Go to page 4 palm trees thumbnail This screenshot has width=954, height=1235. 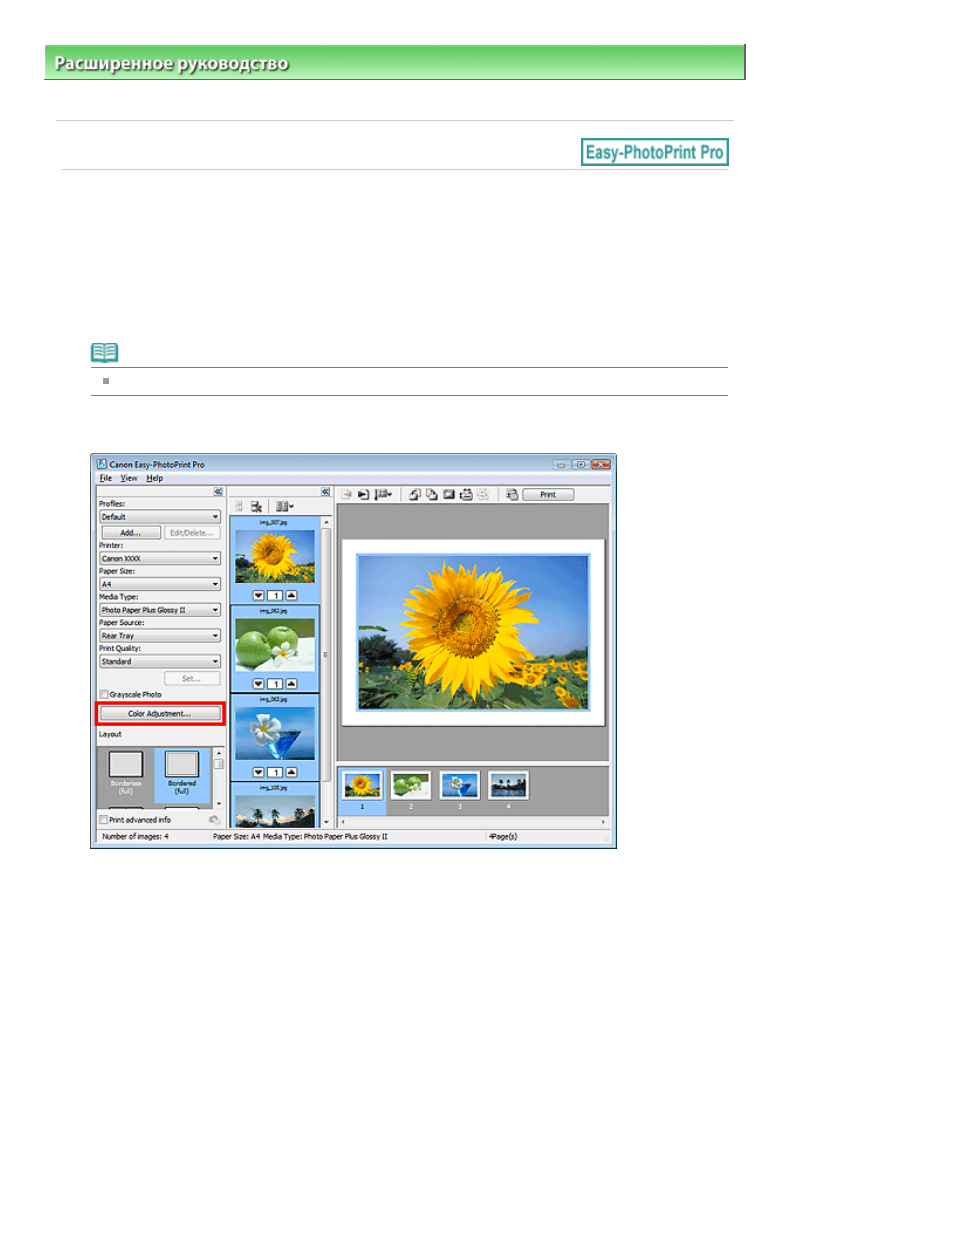coord(508,786)
